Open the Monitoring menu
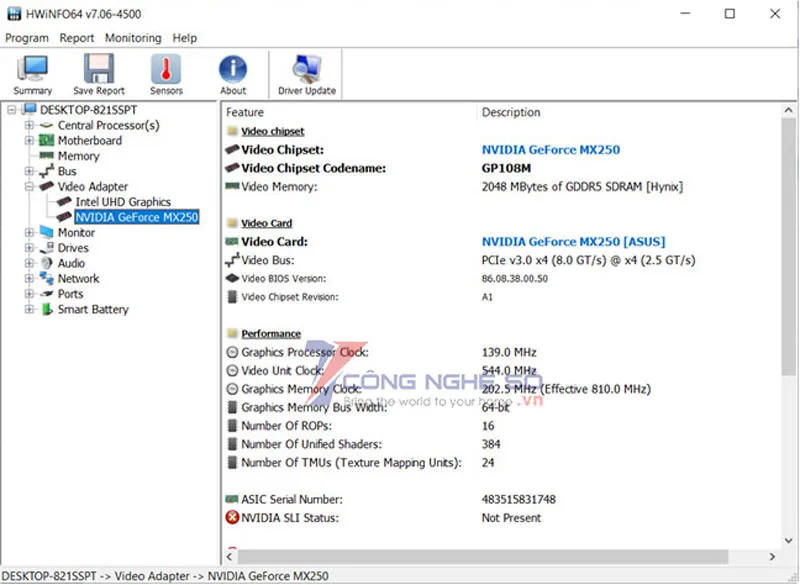The height and width of the screenshot is (585, 800). click(132, 37)
